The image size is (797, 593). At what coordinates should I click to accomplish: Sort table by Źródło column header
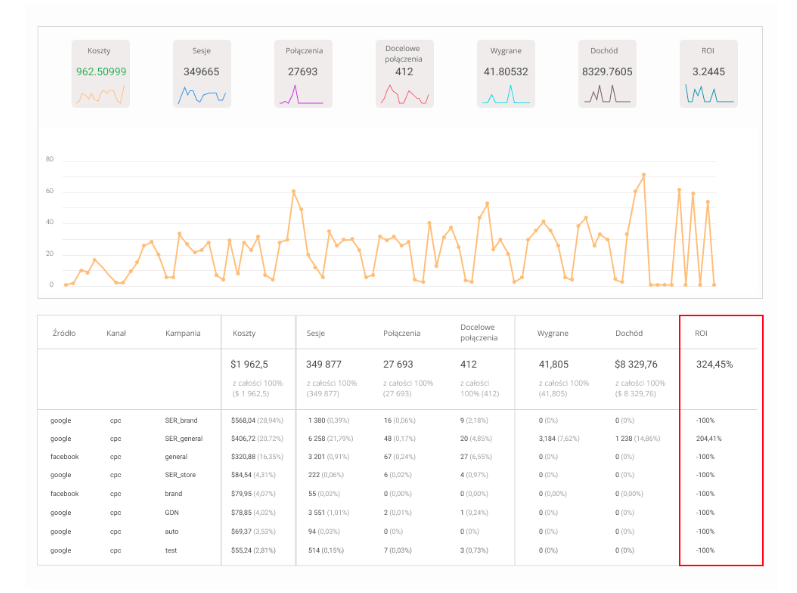(x=64, y=333)
